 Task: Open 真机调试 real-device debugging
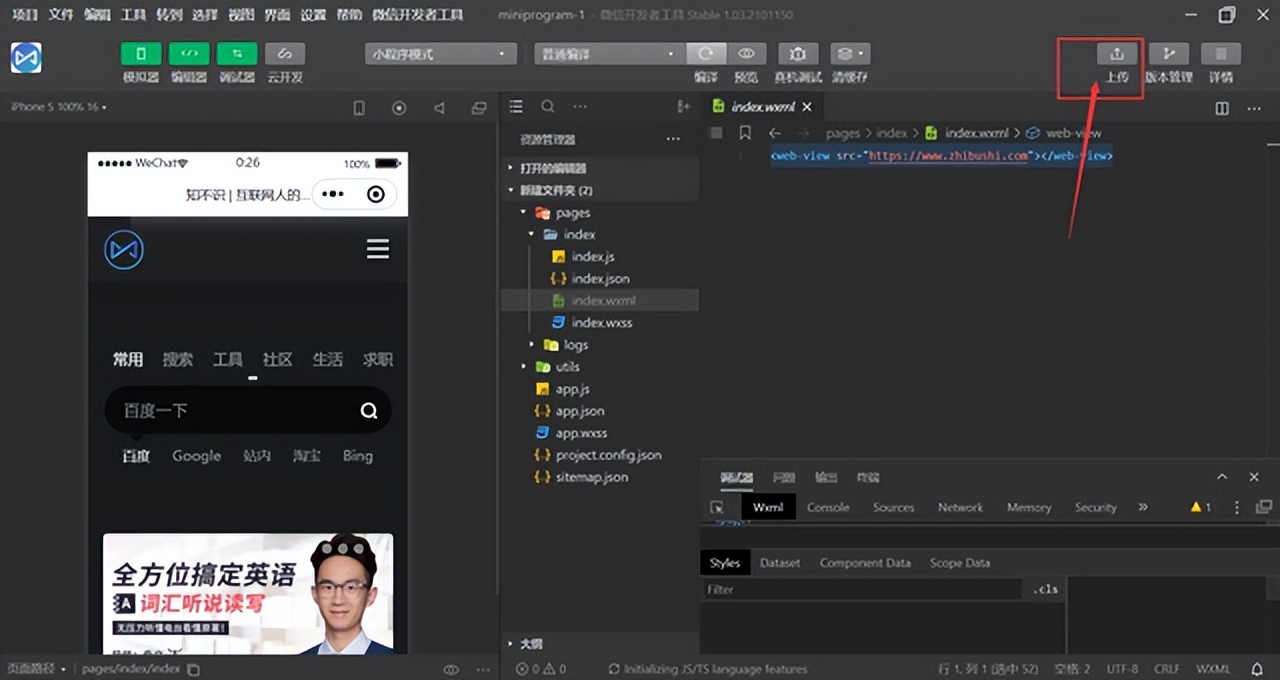point(797,53)
